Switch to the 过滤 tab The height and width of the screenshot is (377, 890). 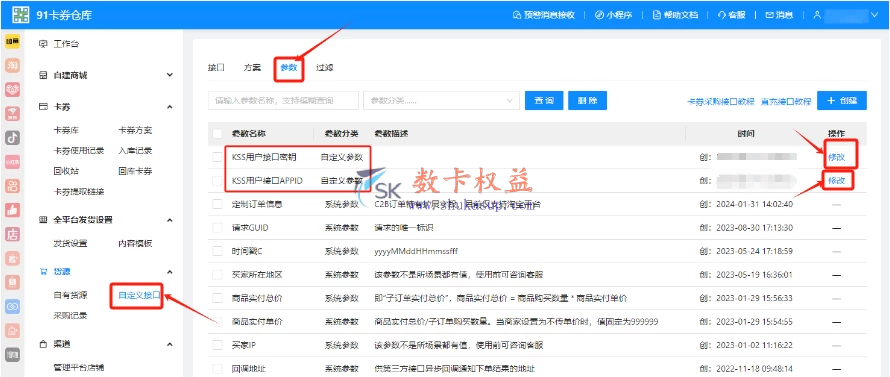coord(325,68)
